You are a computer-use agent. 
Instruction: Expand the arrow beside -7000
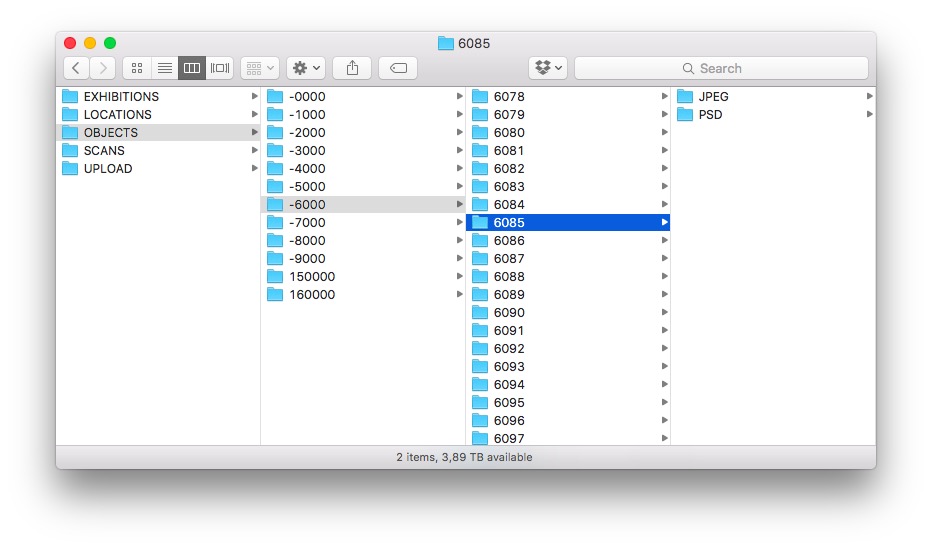(x=459, y=222)
